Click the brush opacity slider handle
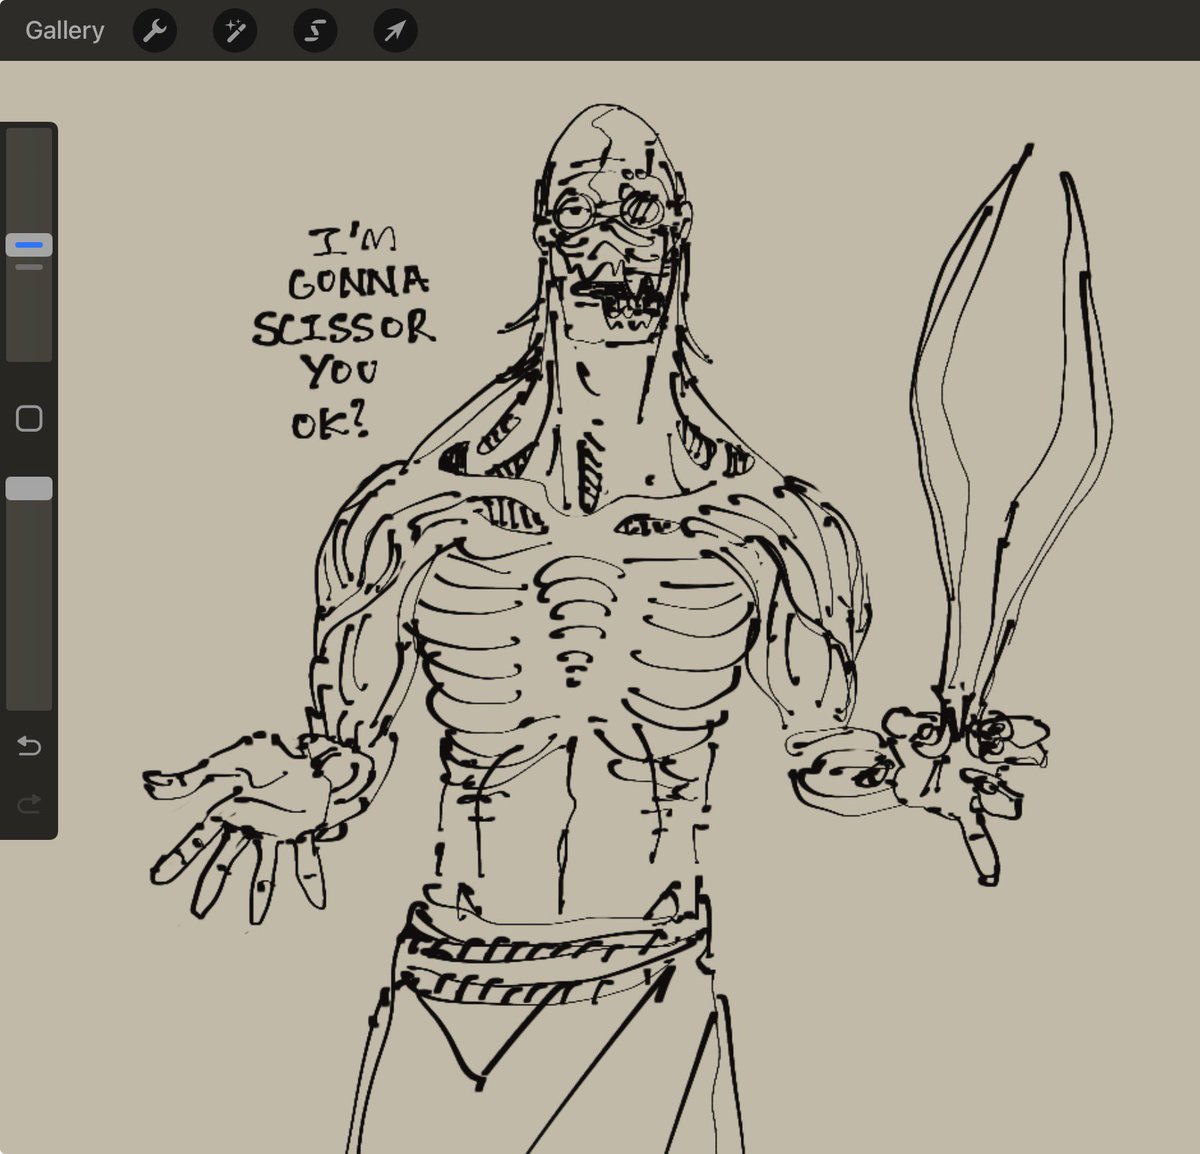This screenshot has width=1200, height=1154. [29, 488]
